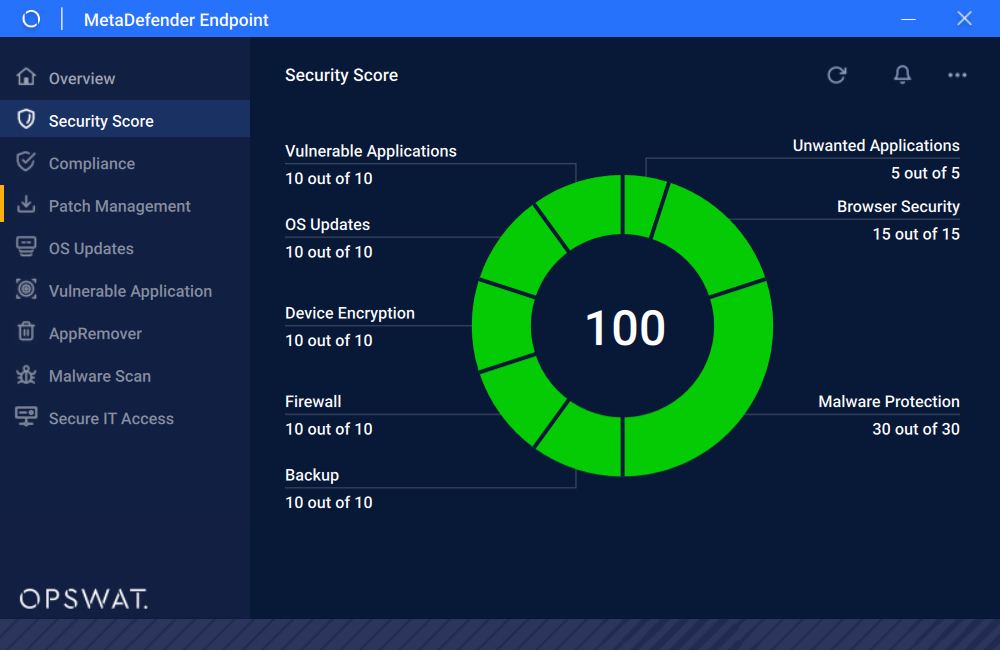The height and width of the screenshot is (650, 1000).
Task: Click the Unwanted Applications score label
Action: (876, 146)
